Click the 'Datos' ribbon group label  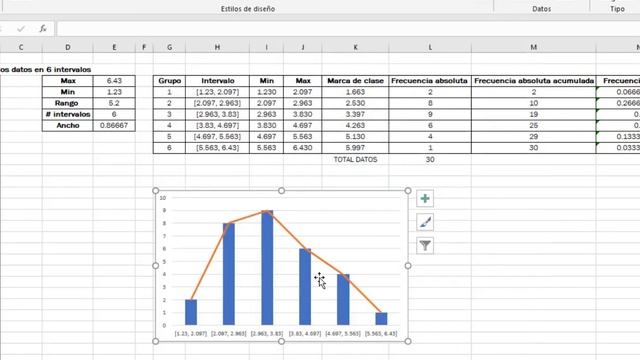pos(542,9)
